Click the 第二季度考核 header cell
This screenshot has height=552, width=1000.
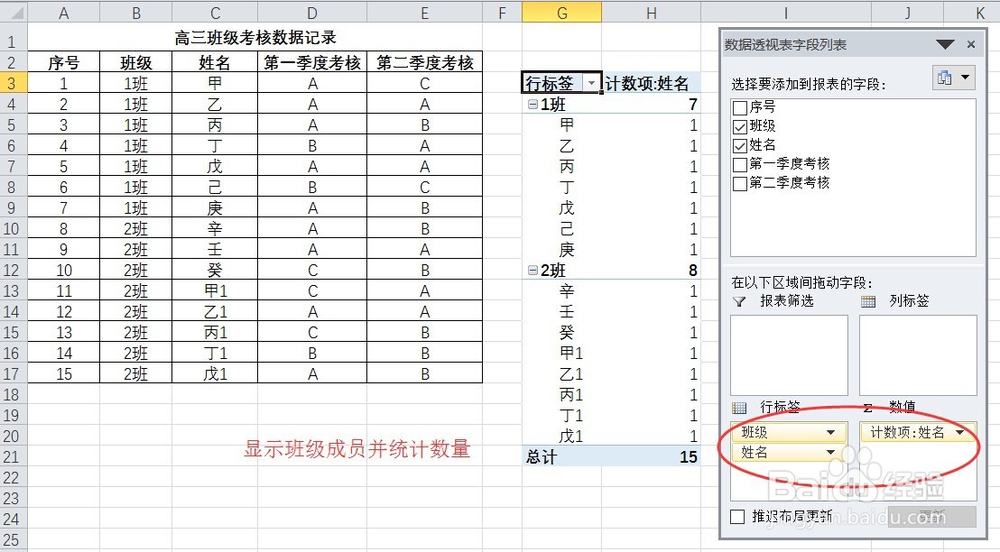[425, 62]
